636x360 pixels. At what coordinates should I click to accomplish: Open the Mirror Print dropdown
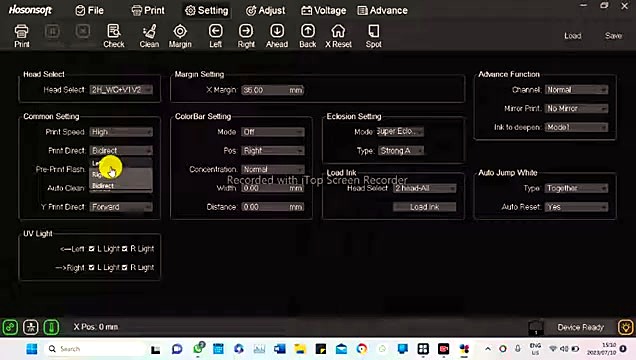click(576, 108)
